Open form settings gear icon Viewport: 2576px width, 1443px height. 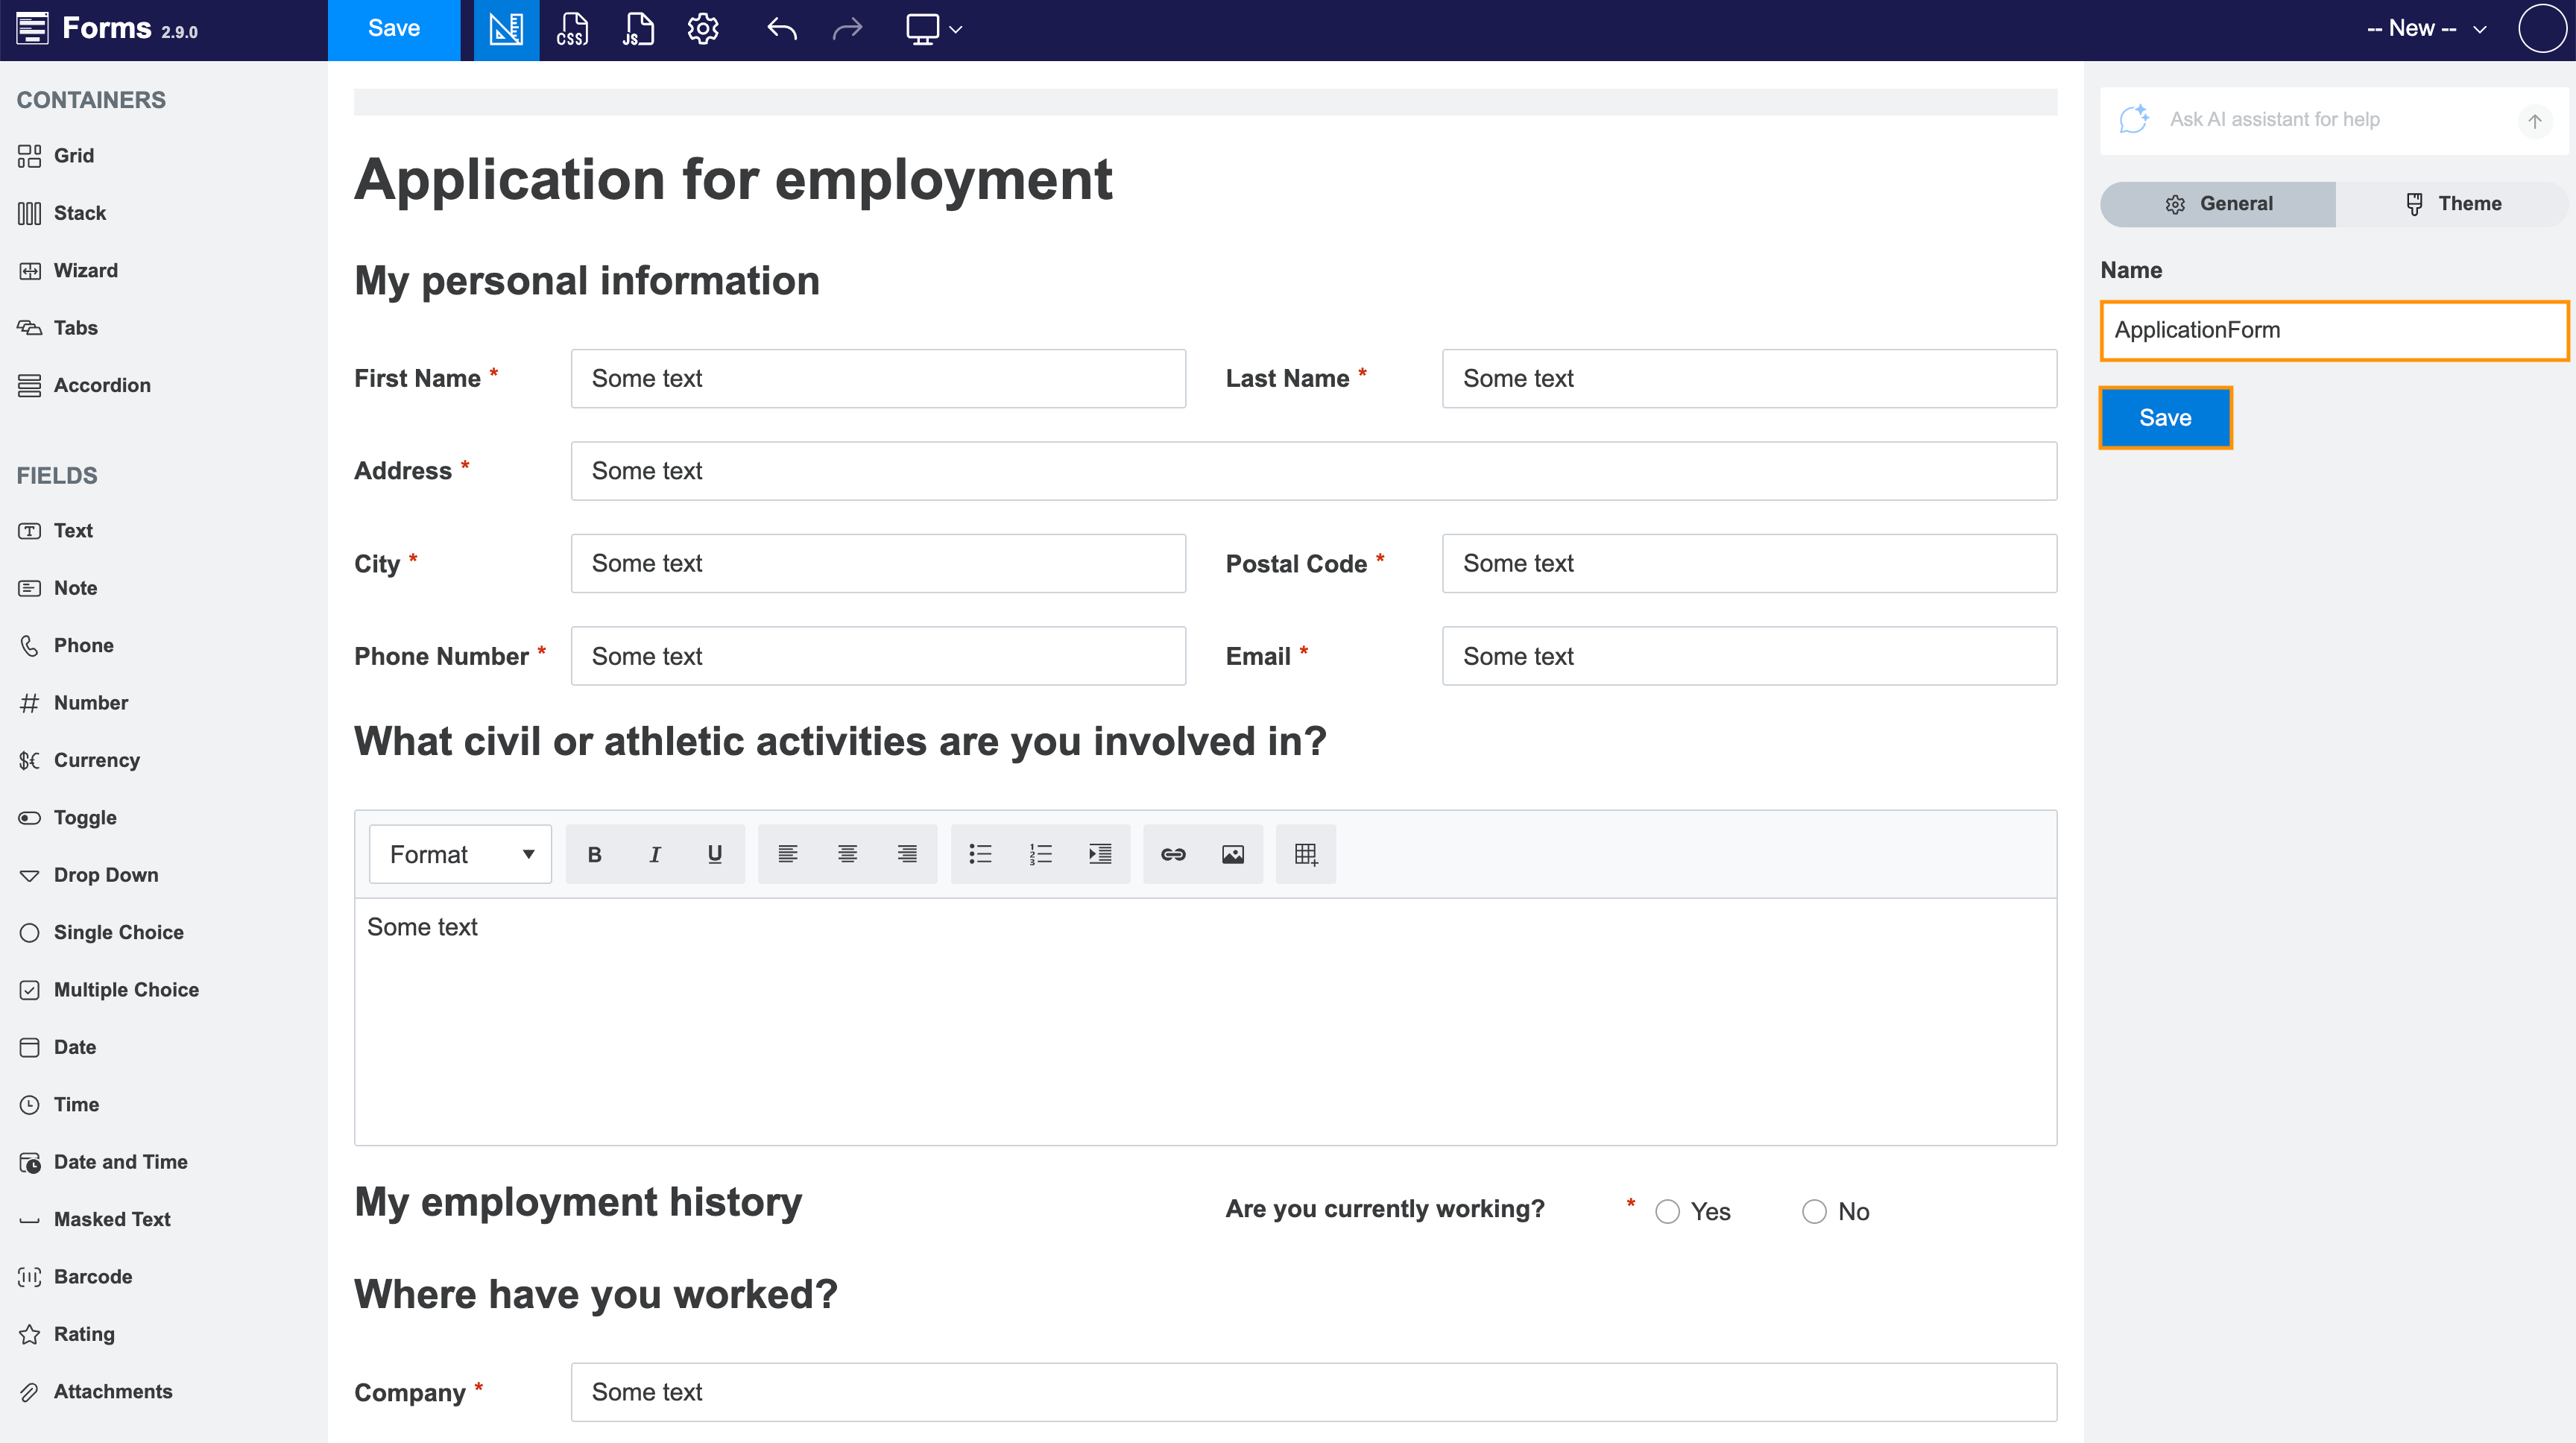click(703, 29)
